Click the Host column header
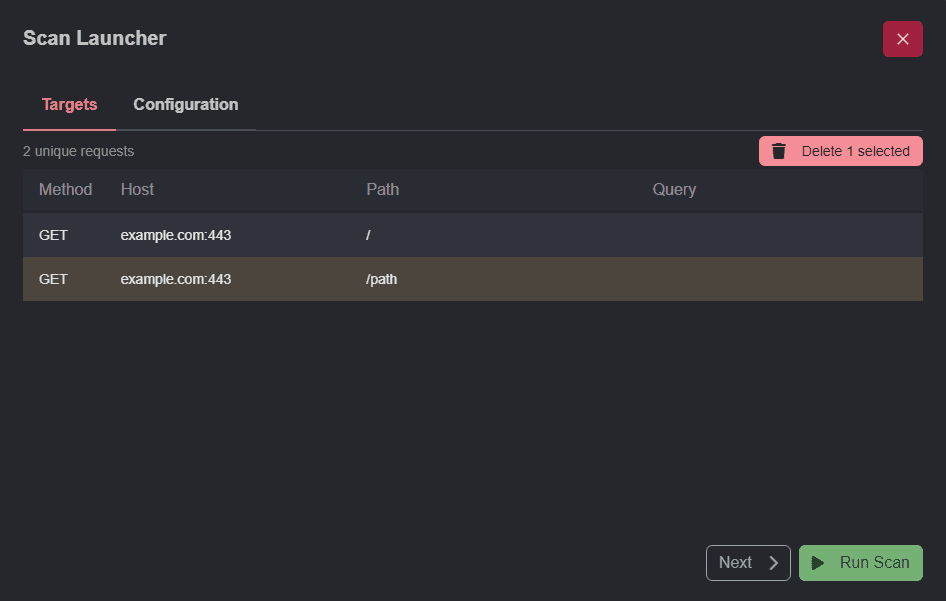Image resolution: width=946 pixels, height=601 pixels. point(137,190)
